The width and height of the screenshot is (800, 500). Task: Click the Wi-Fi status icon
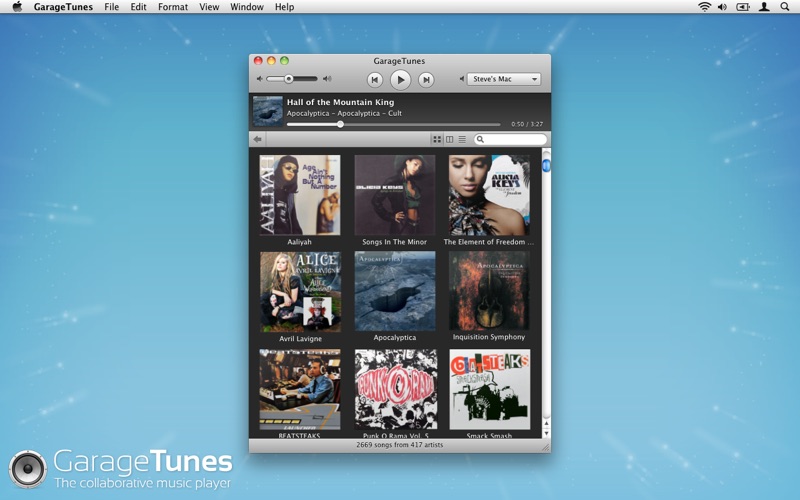pyautogui.click(x=704, y=7)
